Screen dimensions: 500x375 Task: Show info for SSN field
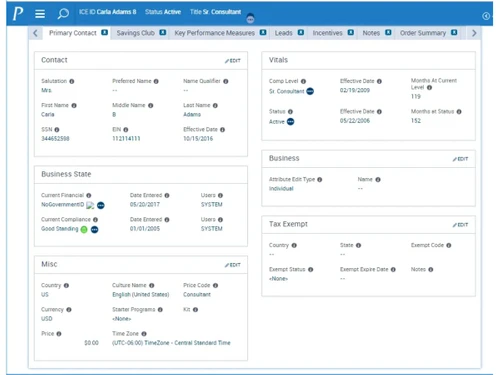pyautogui.click(x=57, y=130)
